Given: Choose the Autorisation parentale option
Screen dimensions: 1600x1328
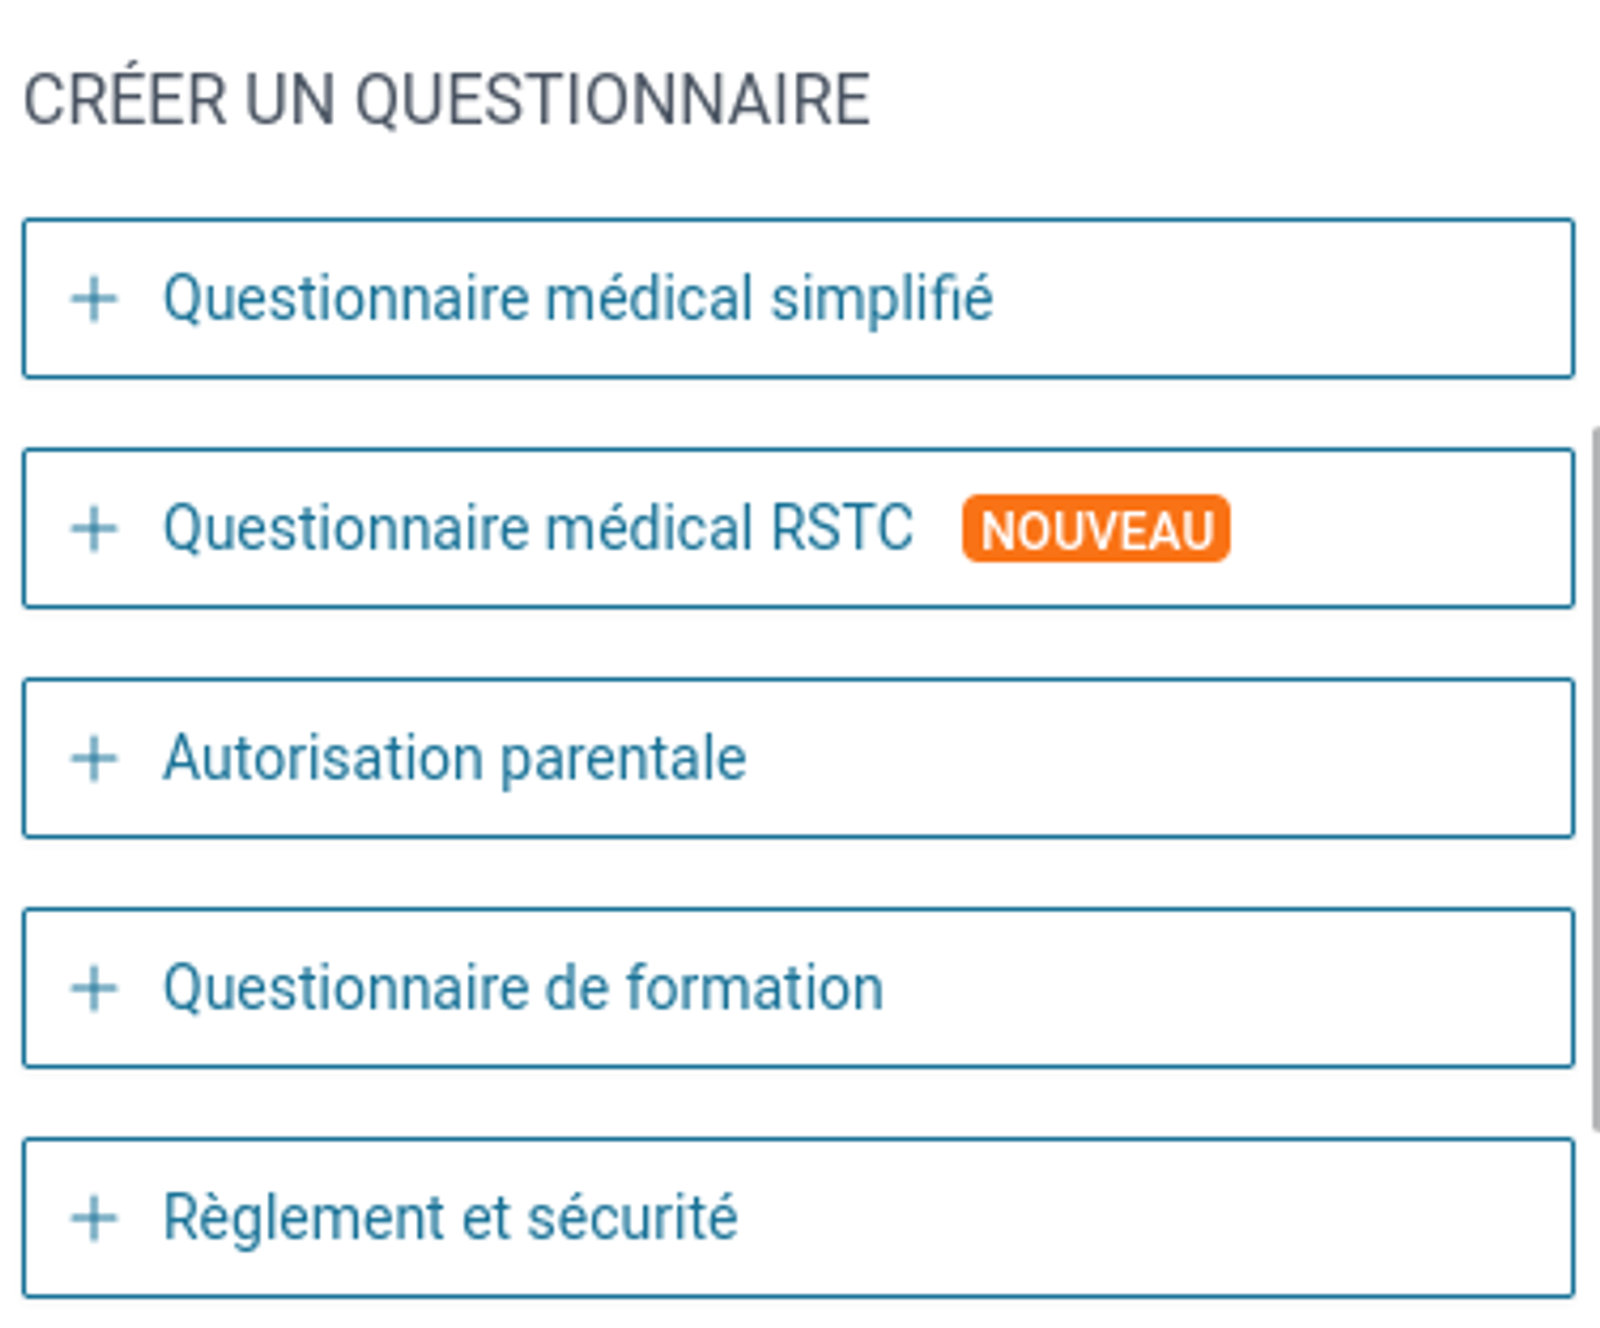Looking at the screenshot, I should coord(456,758).
